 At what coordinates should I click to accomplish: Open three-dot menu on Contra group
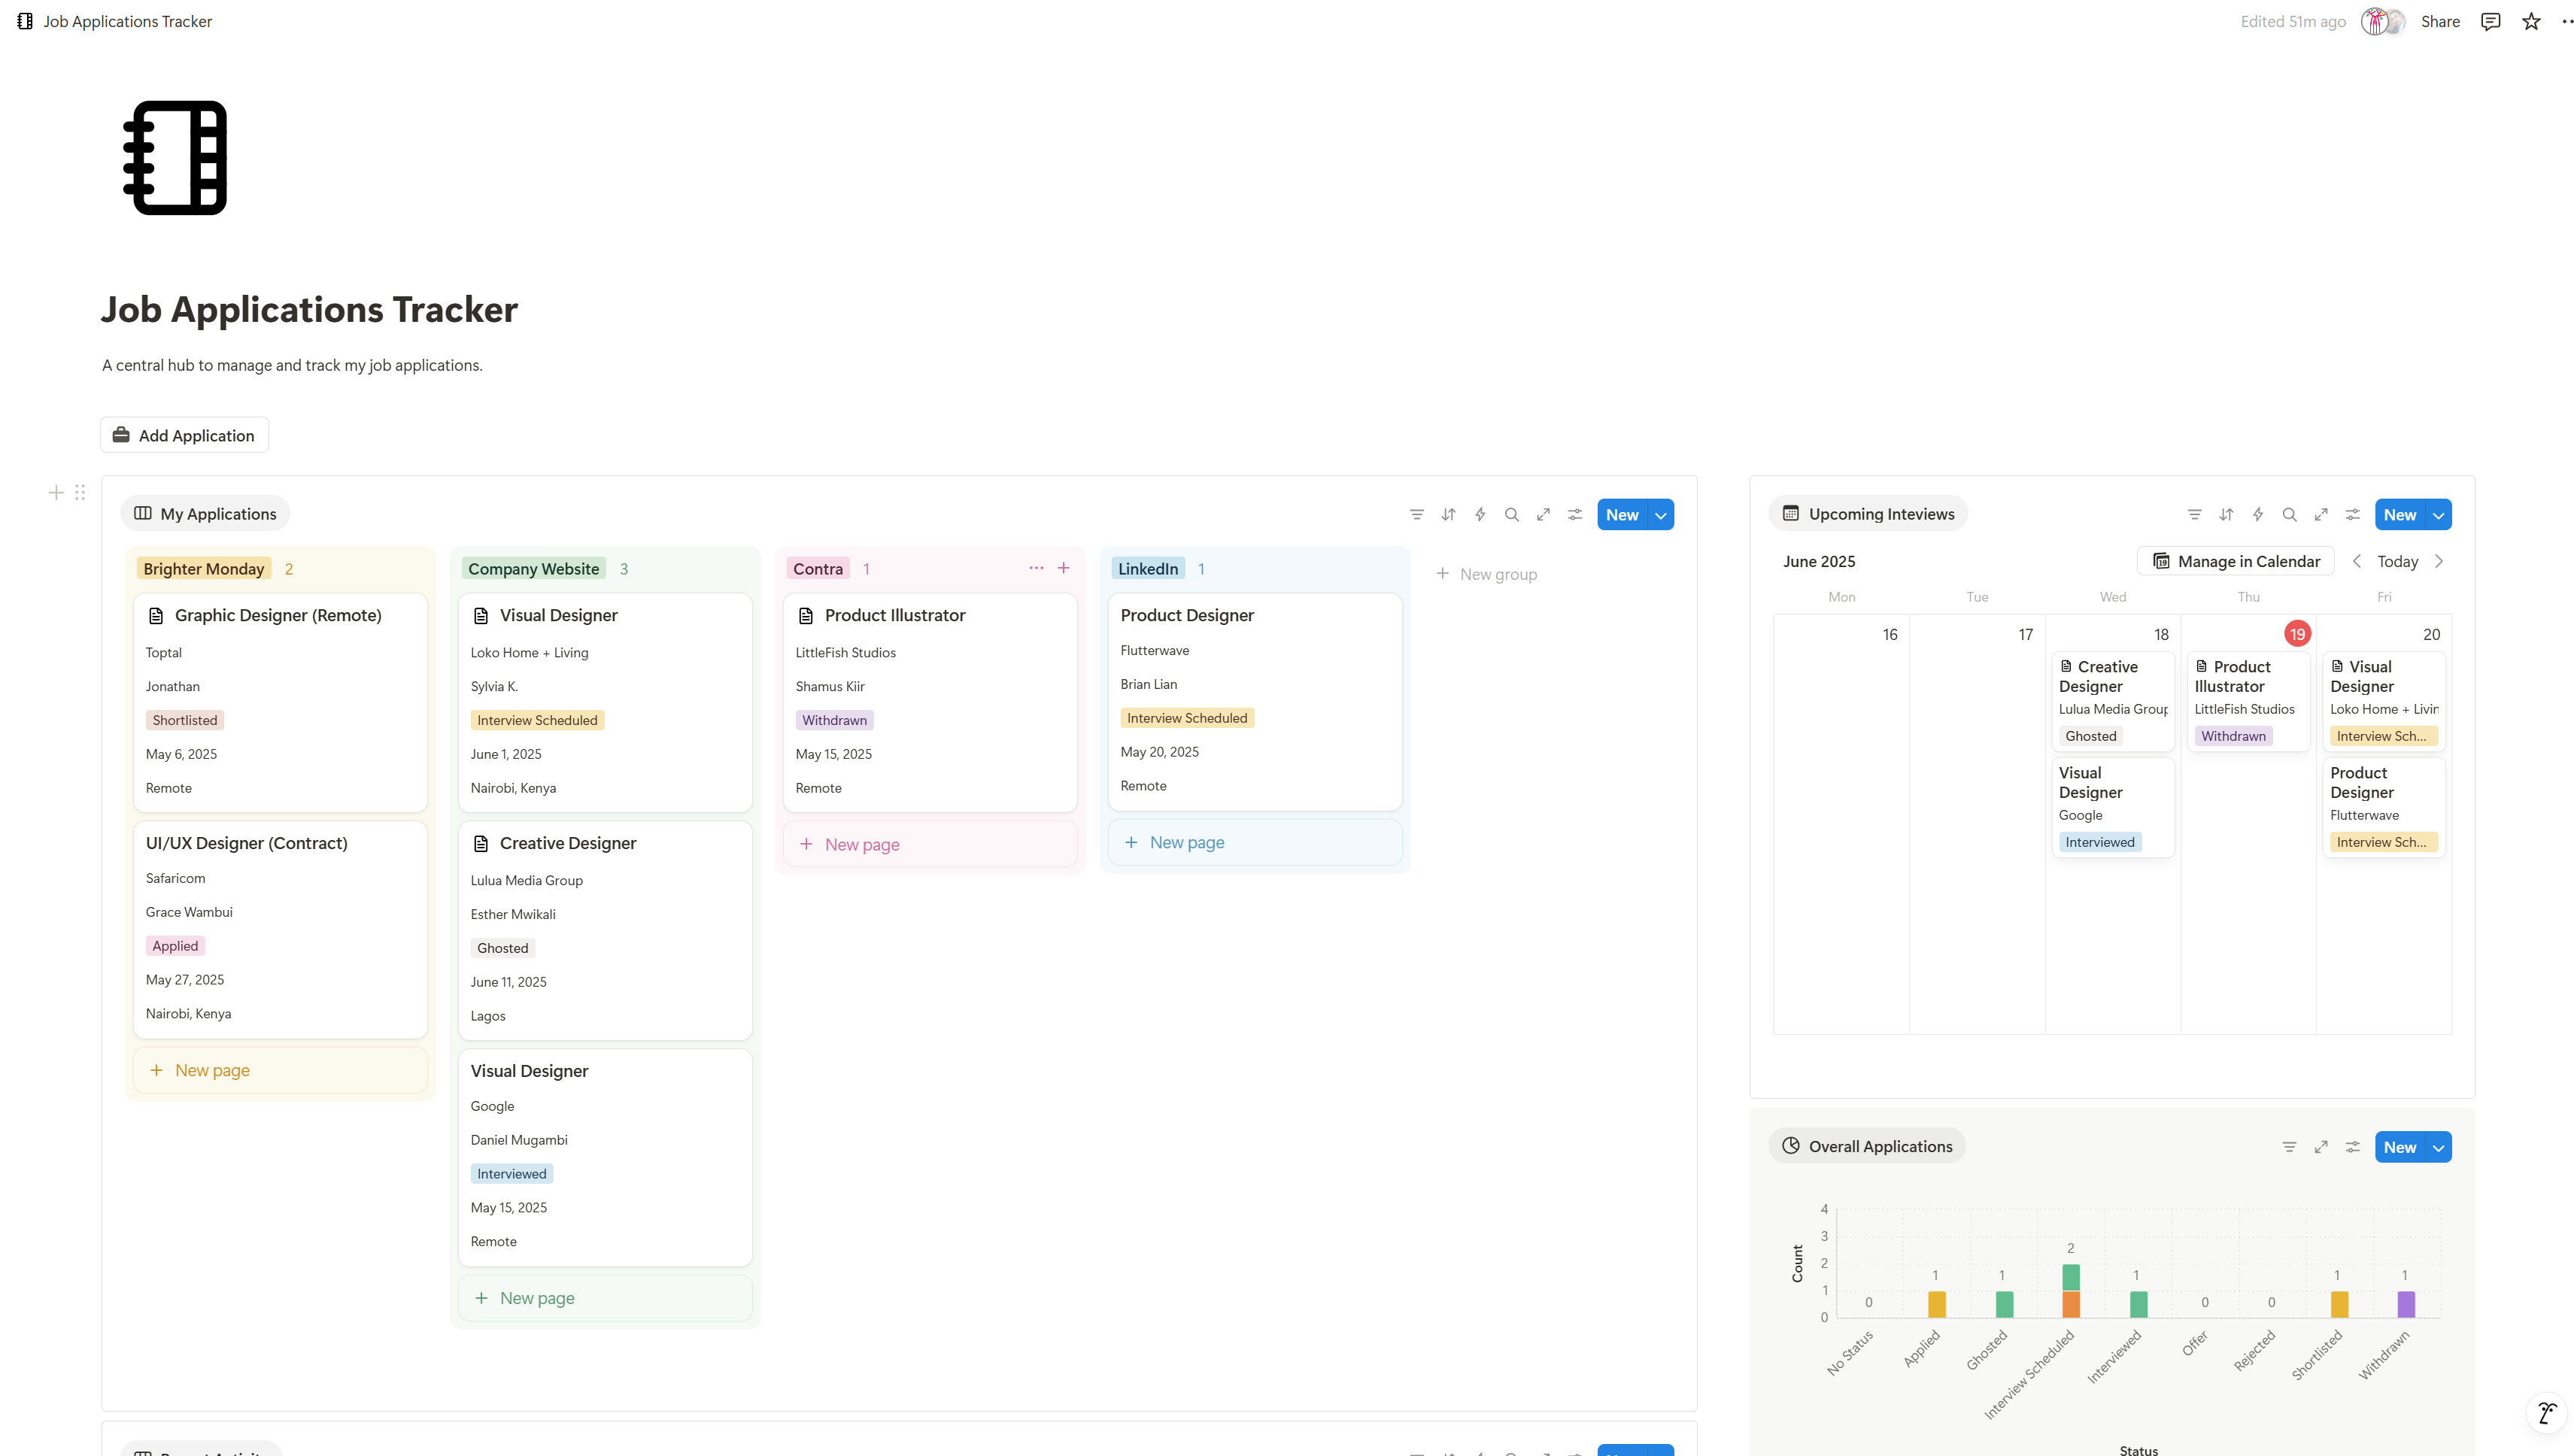(1036, 568)
